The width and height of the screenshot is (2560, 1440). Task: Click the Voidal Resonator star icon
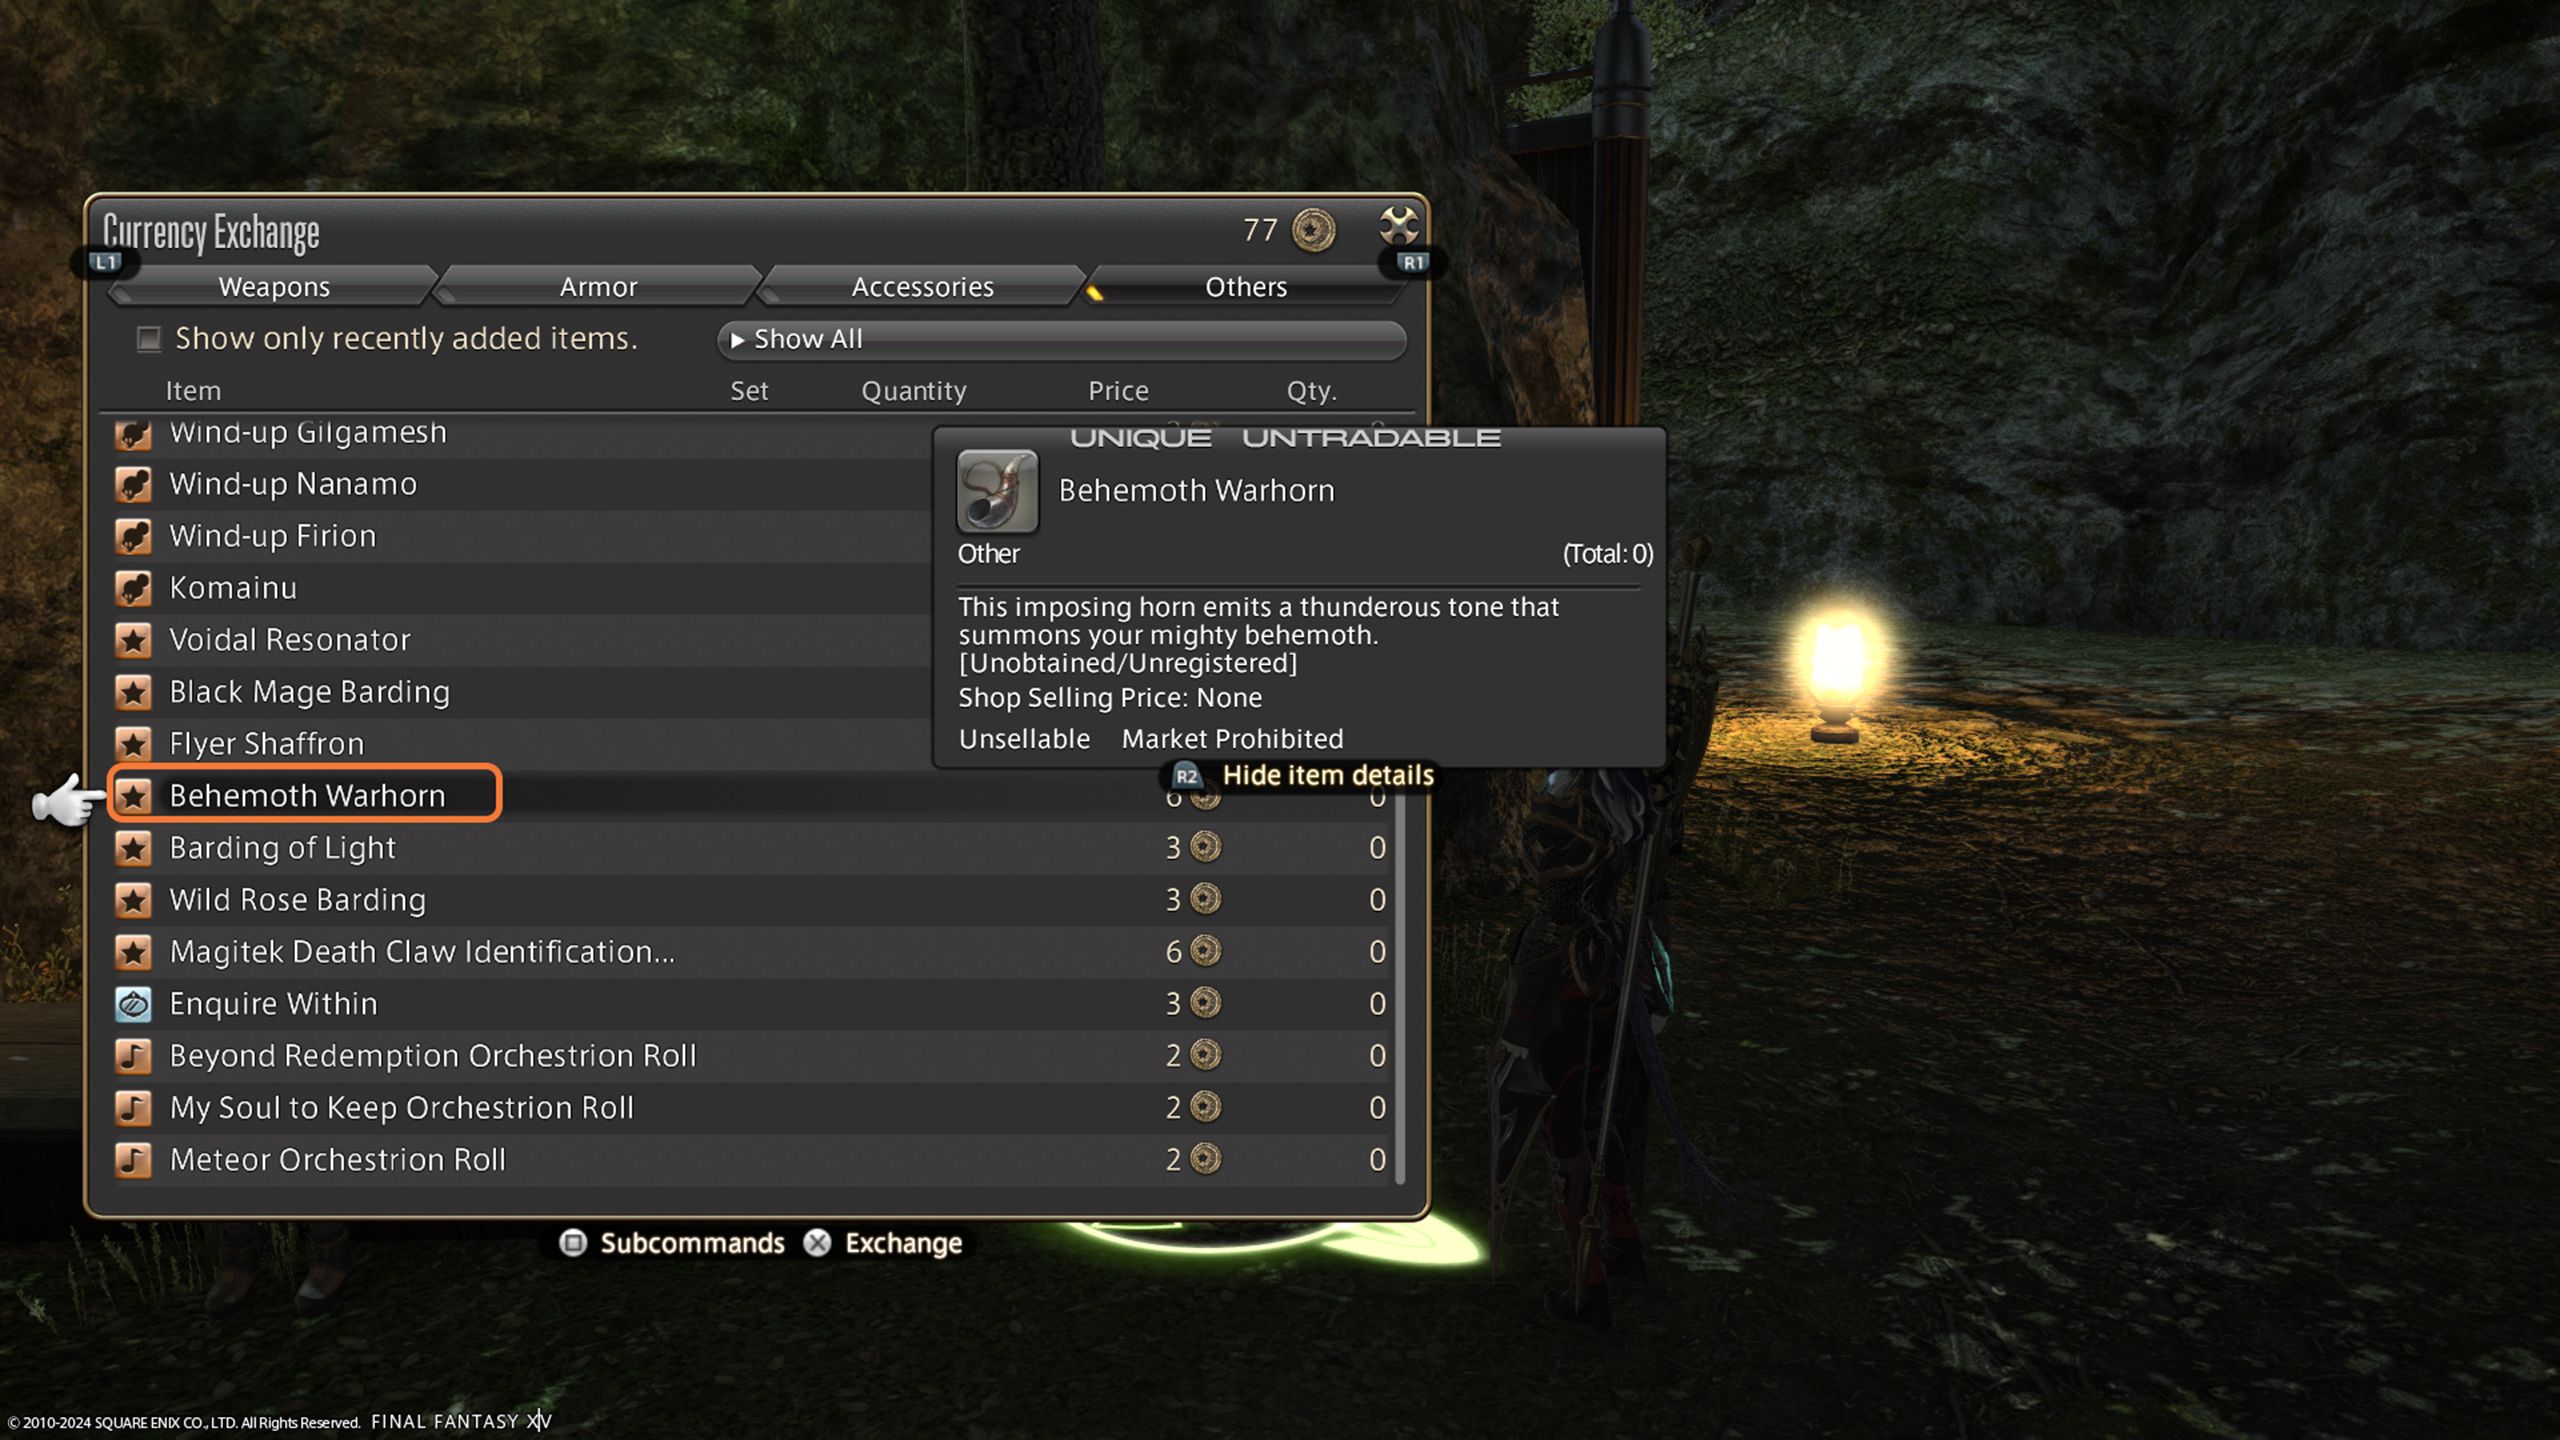(x=137, y=638)
